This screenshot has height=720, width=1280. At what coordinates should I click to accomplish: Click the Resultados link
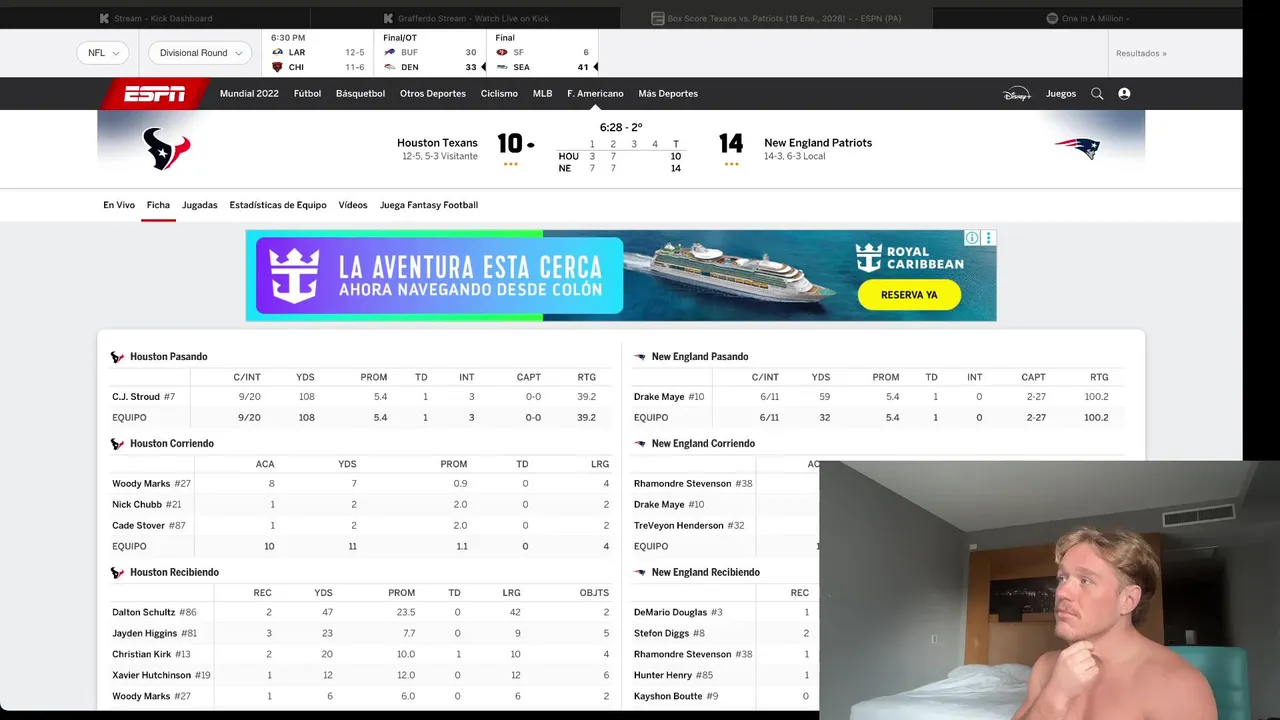pyautogui.click(x=1141, y=54)
